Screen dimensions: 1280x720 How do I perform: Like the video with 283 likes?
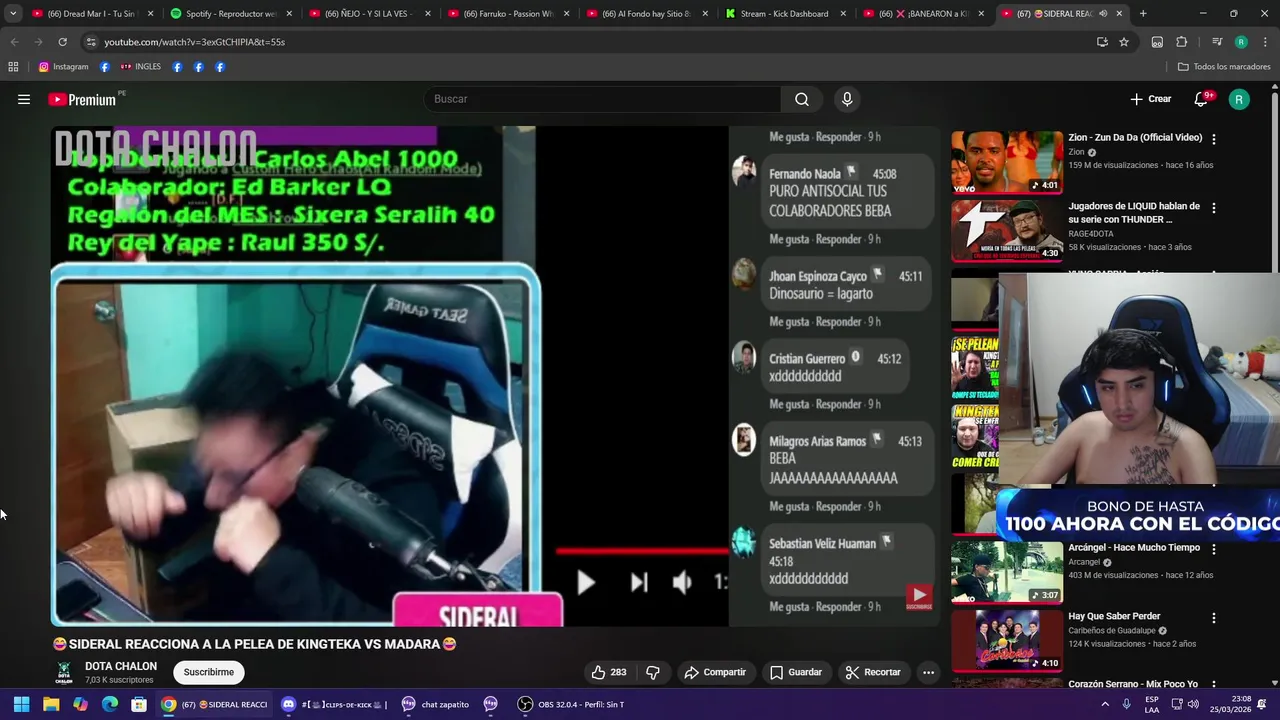pos(610,672)
